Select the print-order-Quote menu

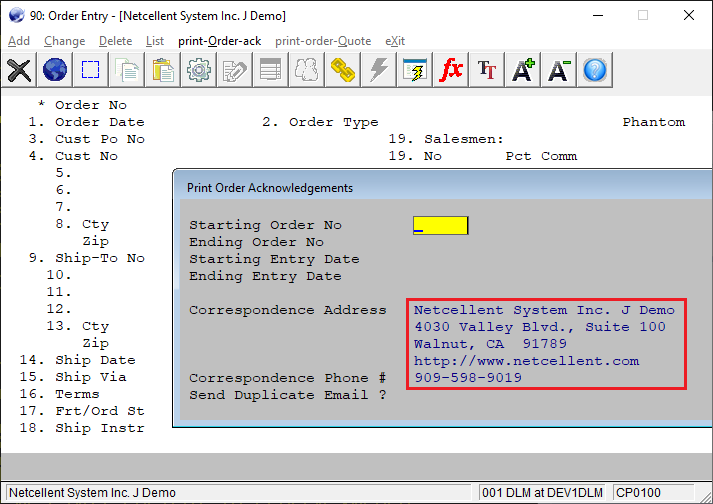coord(323,41)
